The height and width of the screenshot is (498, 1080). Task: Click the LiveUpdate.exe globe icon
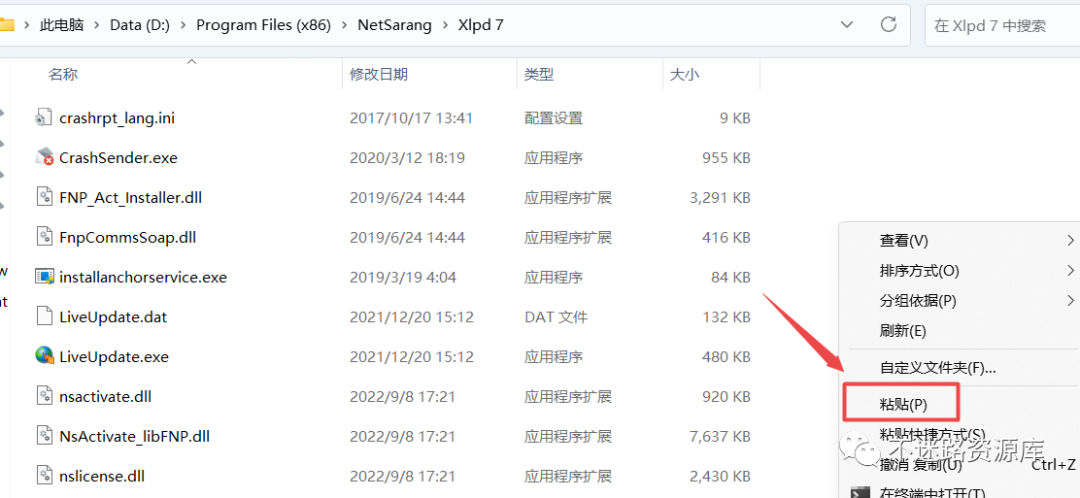(43, 357)
